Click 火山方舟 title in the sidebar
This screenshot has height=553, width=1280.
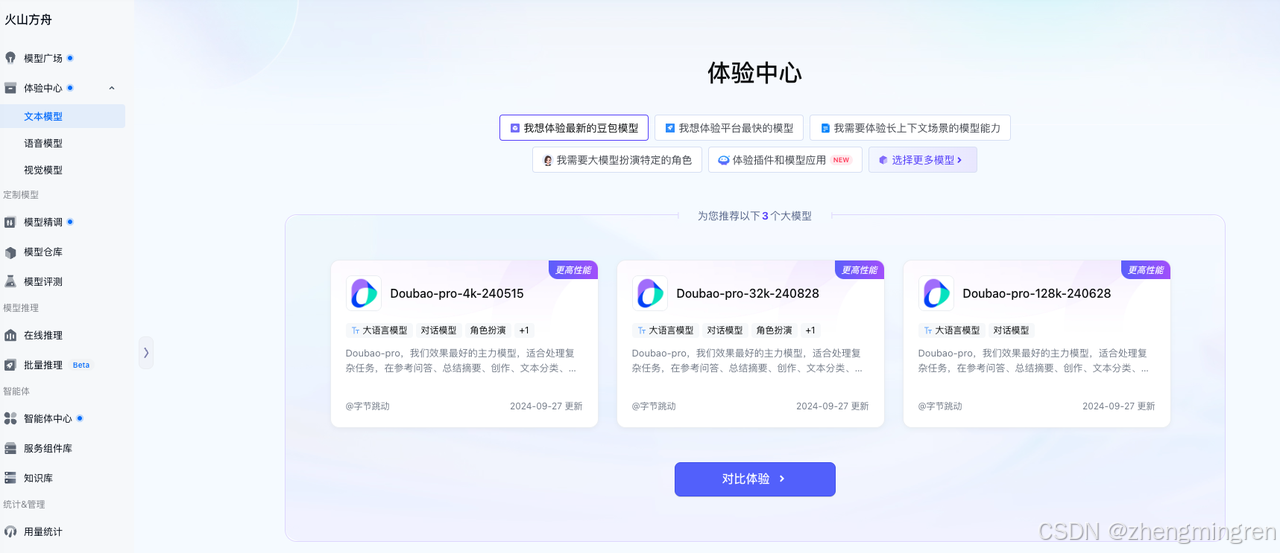[30, 18]
